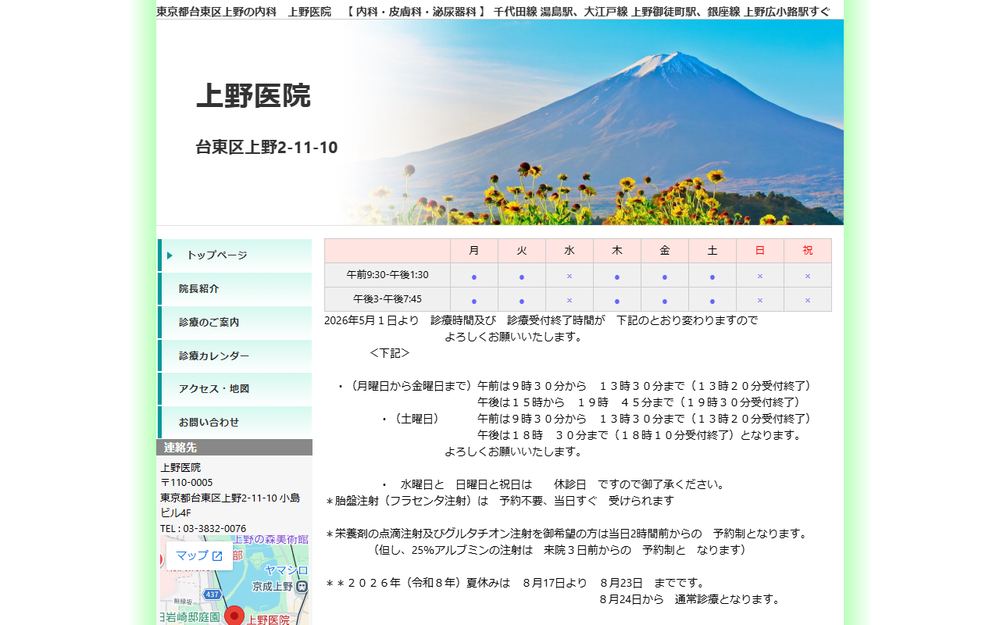Click the 胎盤注射（プラセンタ注射） notice line

tap(499, 501)
